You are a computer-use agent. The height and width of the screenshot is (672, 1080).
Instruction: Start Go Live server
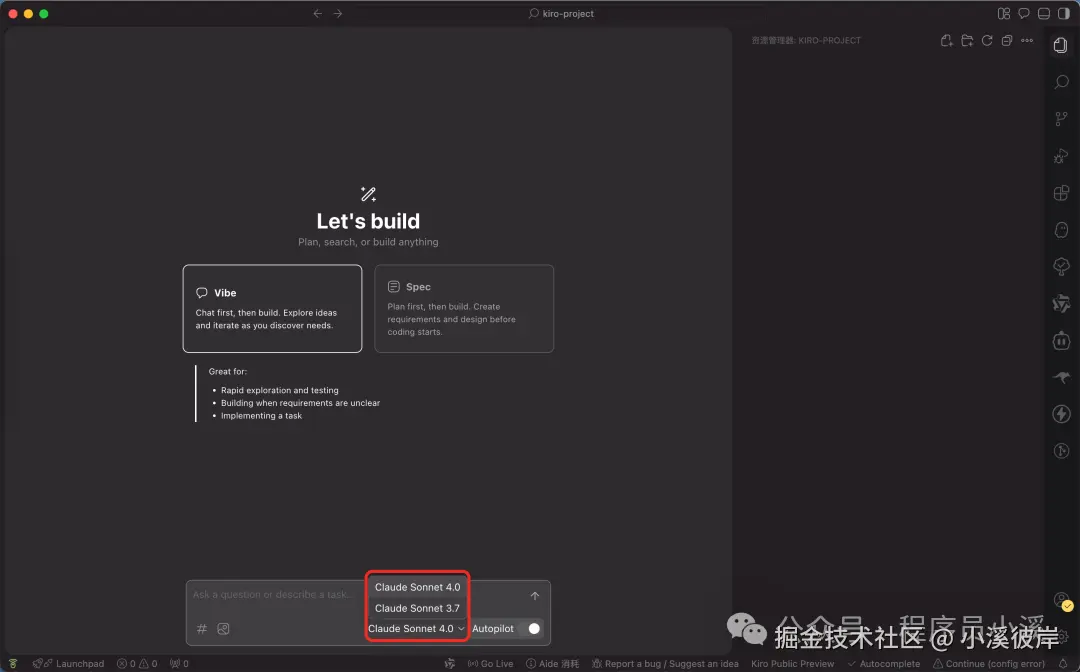490,664
